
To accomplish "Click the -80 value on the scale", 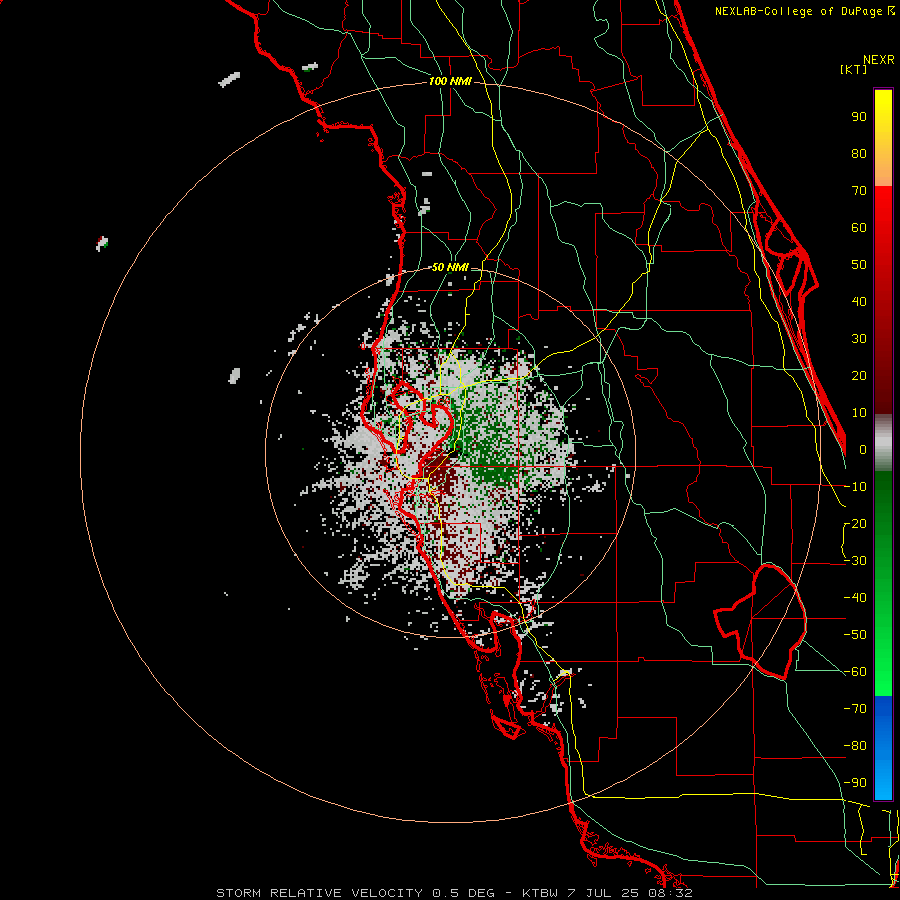I will click(855, 746).
